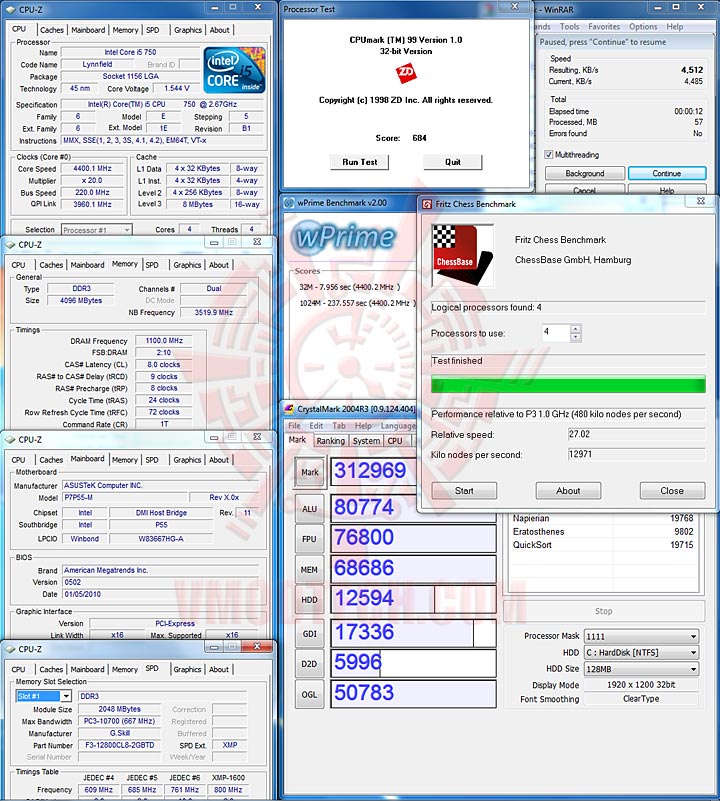
Task: Click the DRAM Frequency value 1100.0 MHz
Action: click(164, 341)
